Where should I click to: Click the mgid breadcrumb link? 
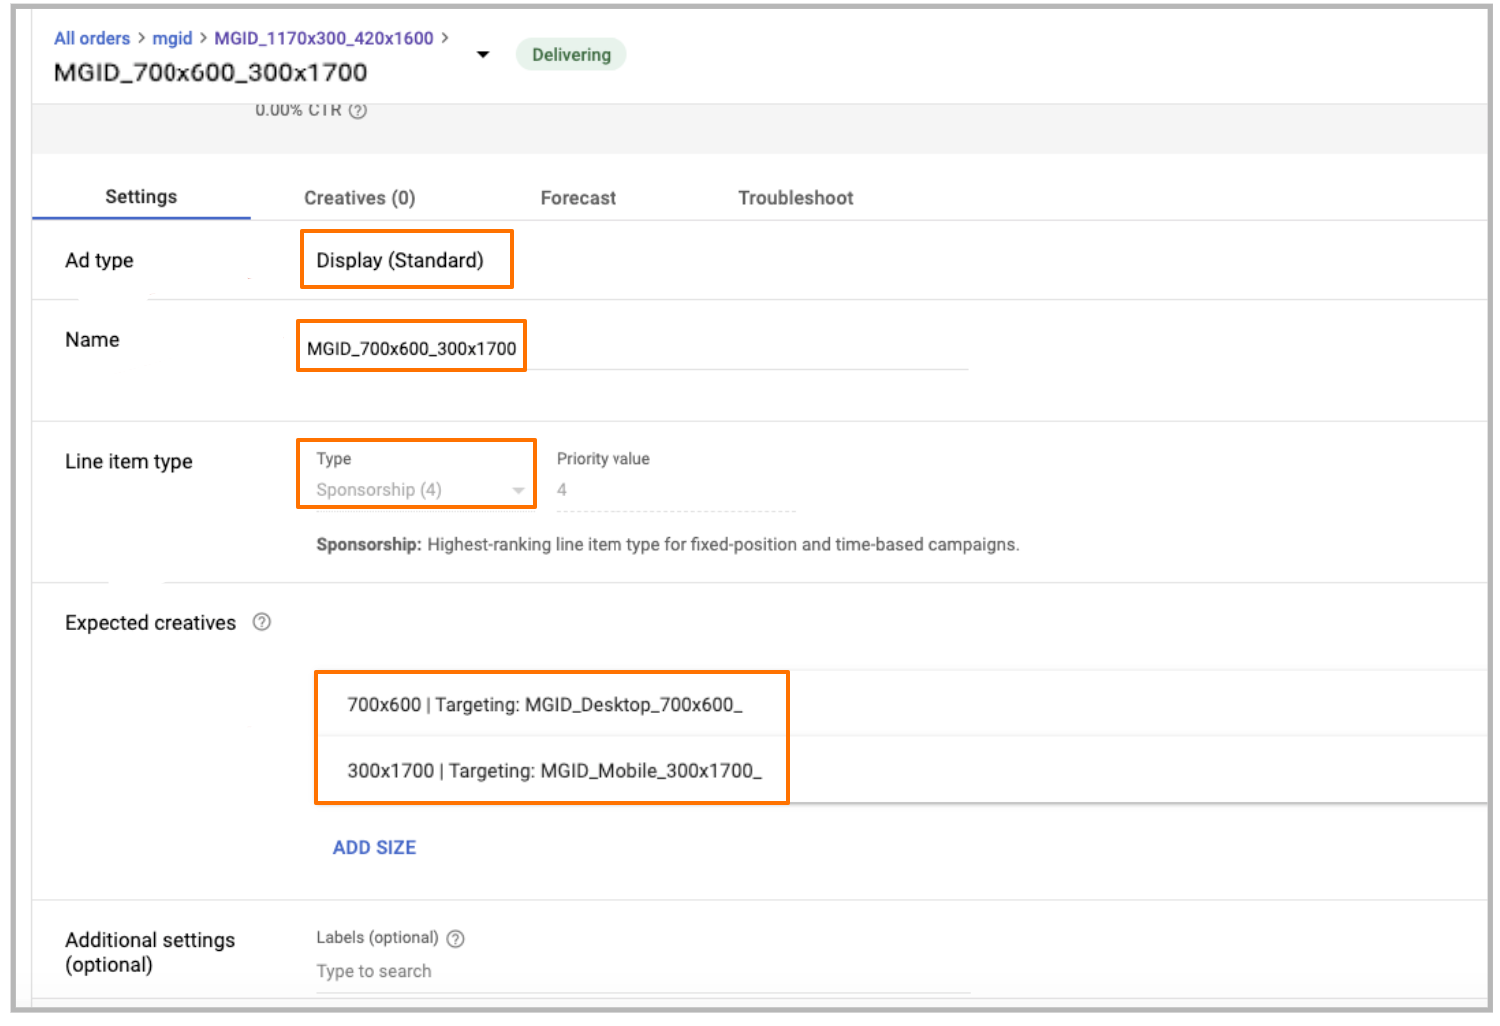tap(172, 38)
